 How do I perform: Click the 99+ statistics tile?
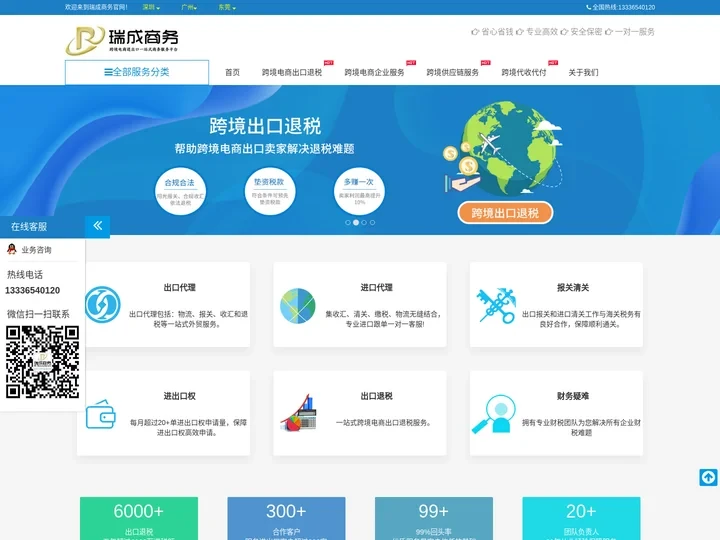coord(433,518)
